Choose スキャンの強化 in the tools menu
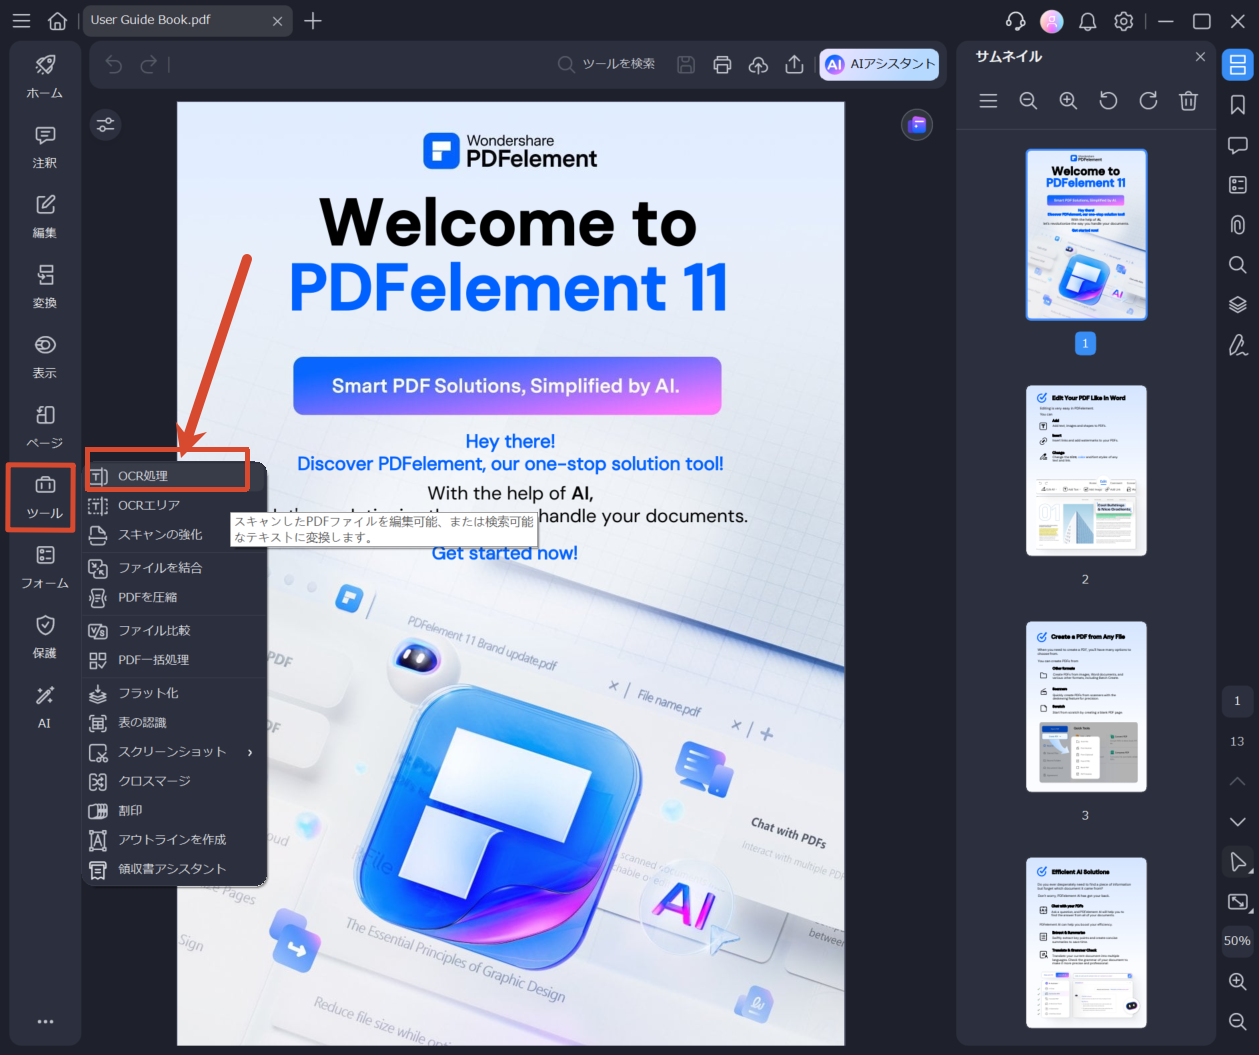 175,534
